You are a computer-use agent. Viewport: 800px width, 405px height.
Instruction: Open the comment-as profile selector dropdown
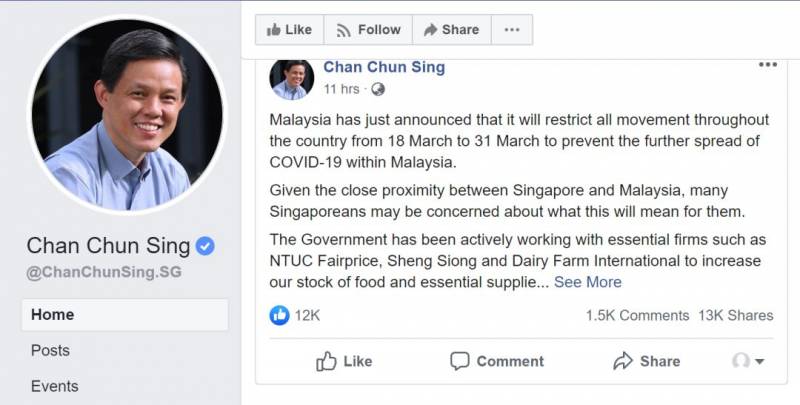click(748, 361)
